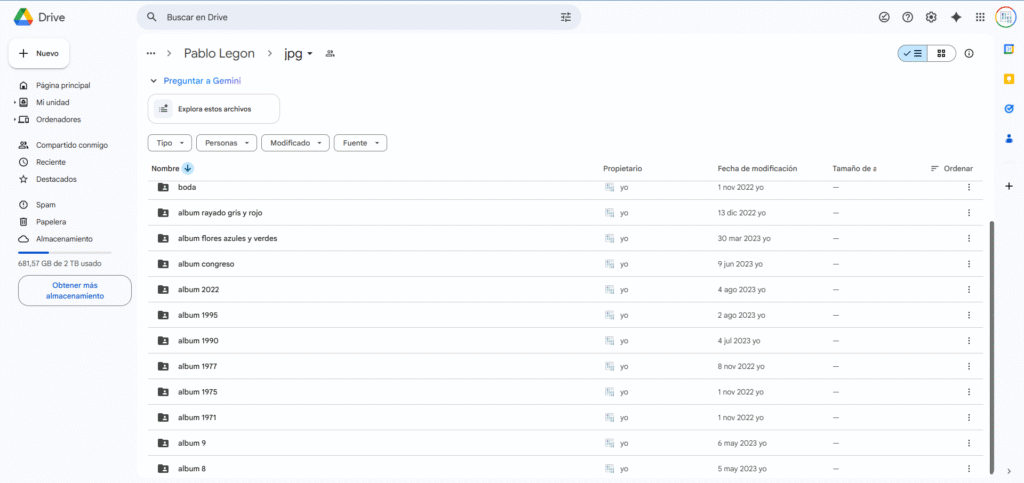Select the album 1995 folder row
Image resolution: width=1024 pixels, height=483 pixels.
566,315
